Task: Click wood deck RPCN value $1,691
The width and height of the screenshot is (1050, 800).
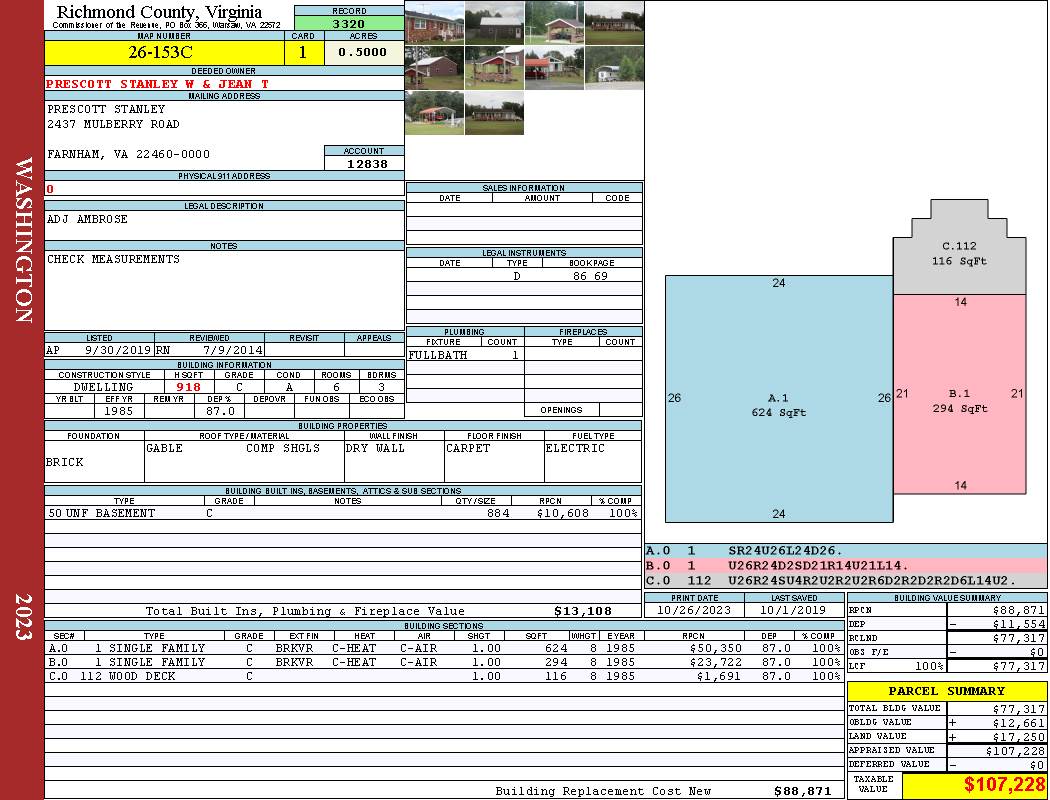Action: pos(719,676)
